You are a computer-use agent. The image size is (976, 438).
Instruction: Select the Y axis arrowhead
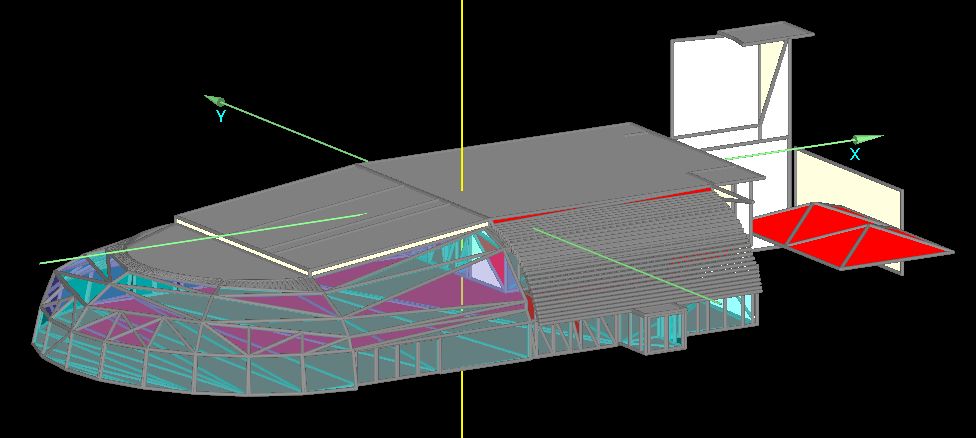point(215,101)
